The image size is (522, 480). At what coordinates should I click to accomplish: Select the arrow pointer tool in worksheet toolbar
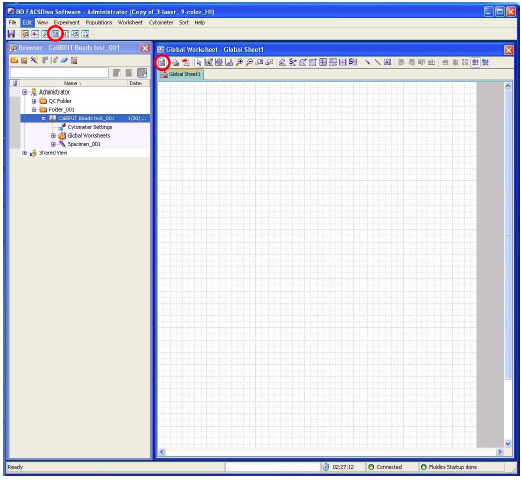[x=199, y=62]
